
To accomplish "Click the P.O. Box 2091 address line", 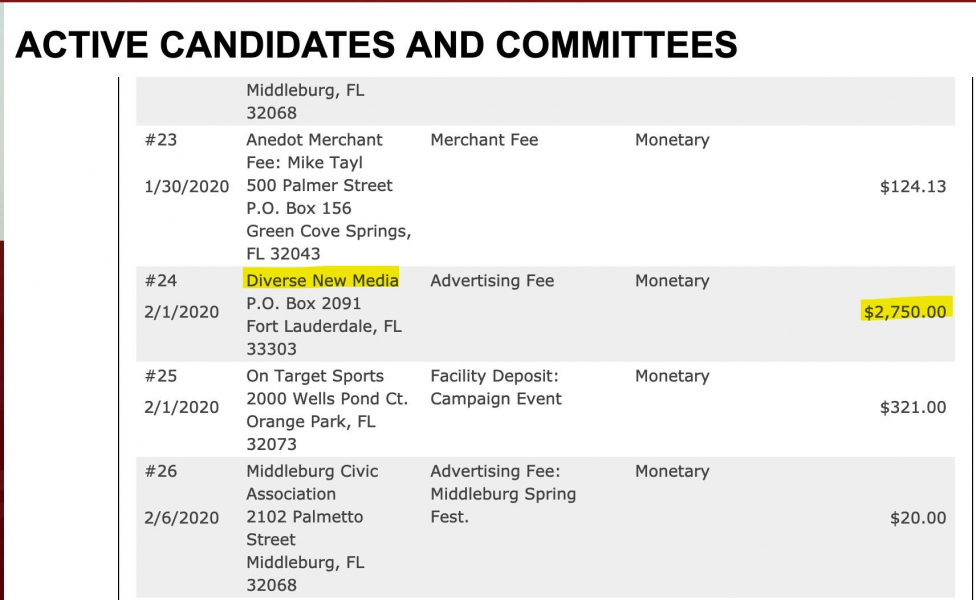I will 303,303.
